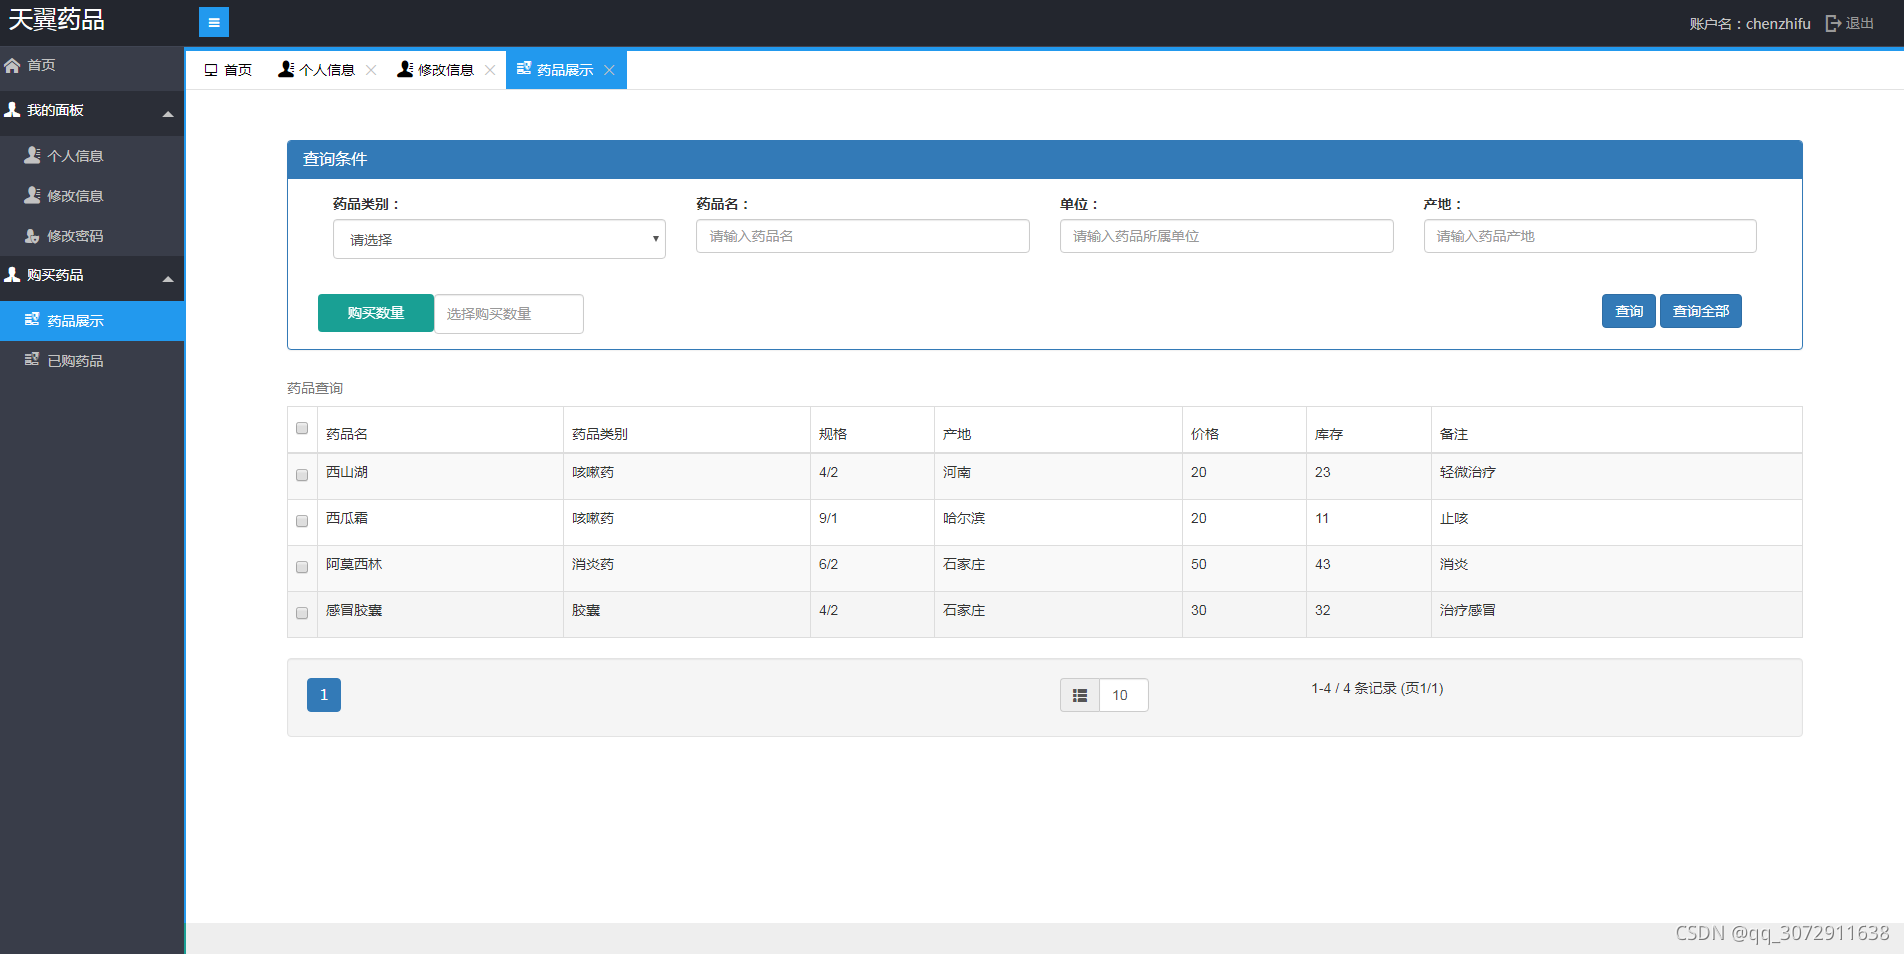The image size is (1904, 954).
Task: Focus the 药品名 input field
Action: (863, 236)
